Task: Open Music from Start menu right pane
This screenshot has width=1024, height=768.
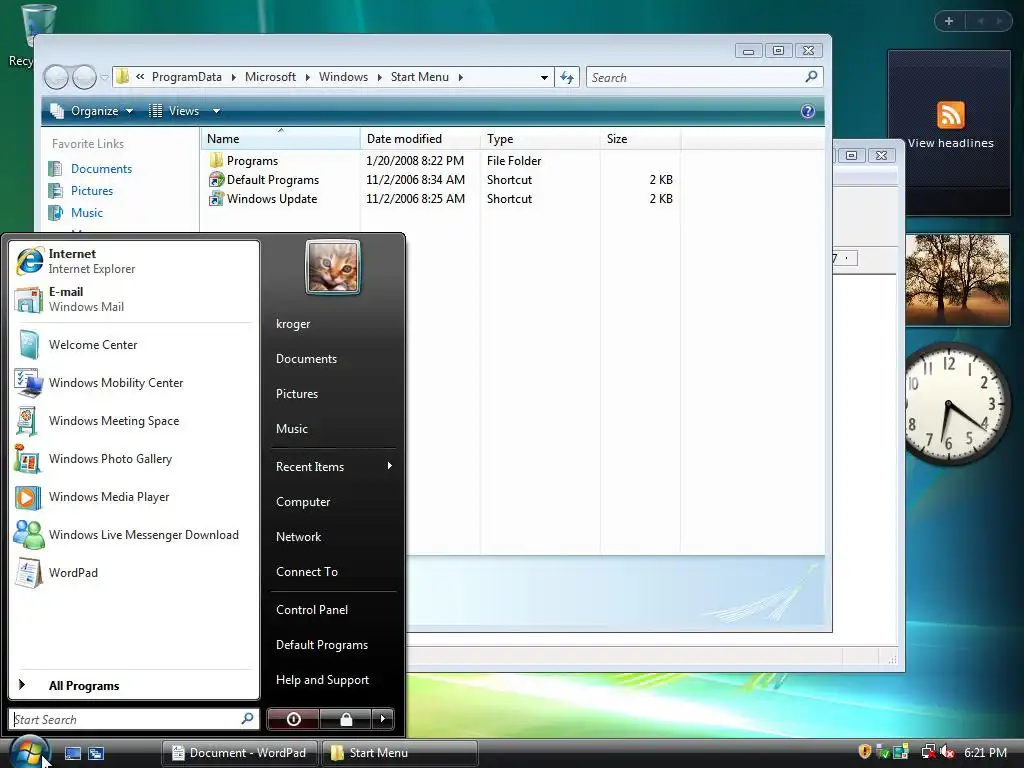Action: pos(333,428)
